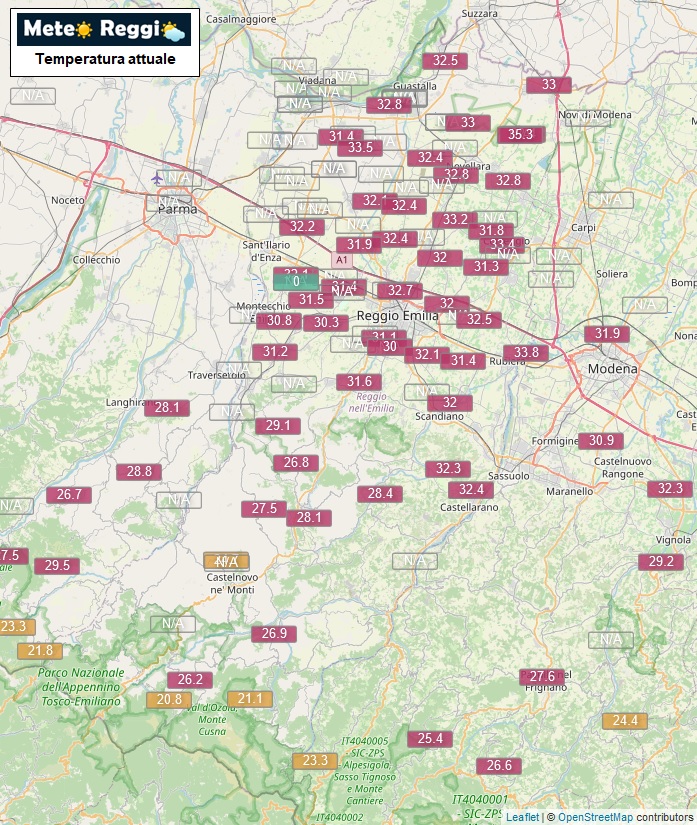This screenshot has width=697, height=825.
Task: Select the 29.2 marker near Vignola
Action: pos(662,562)
